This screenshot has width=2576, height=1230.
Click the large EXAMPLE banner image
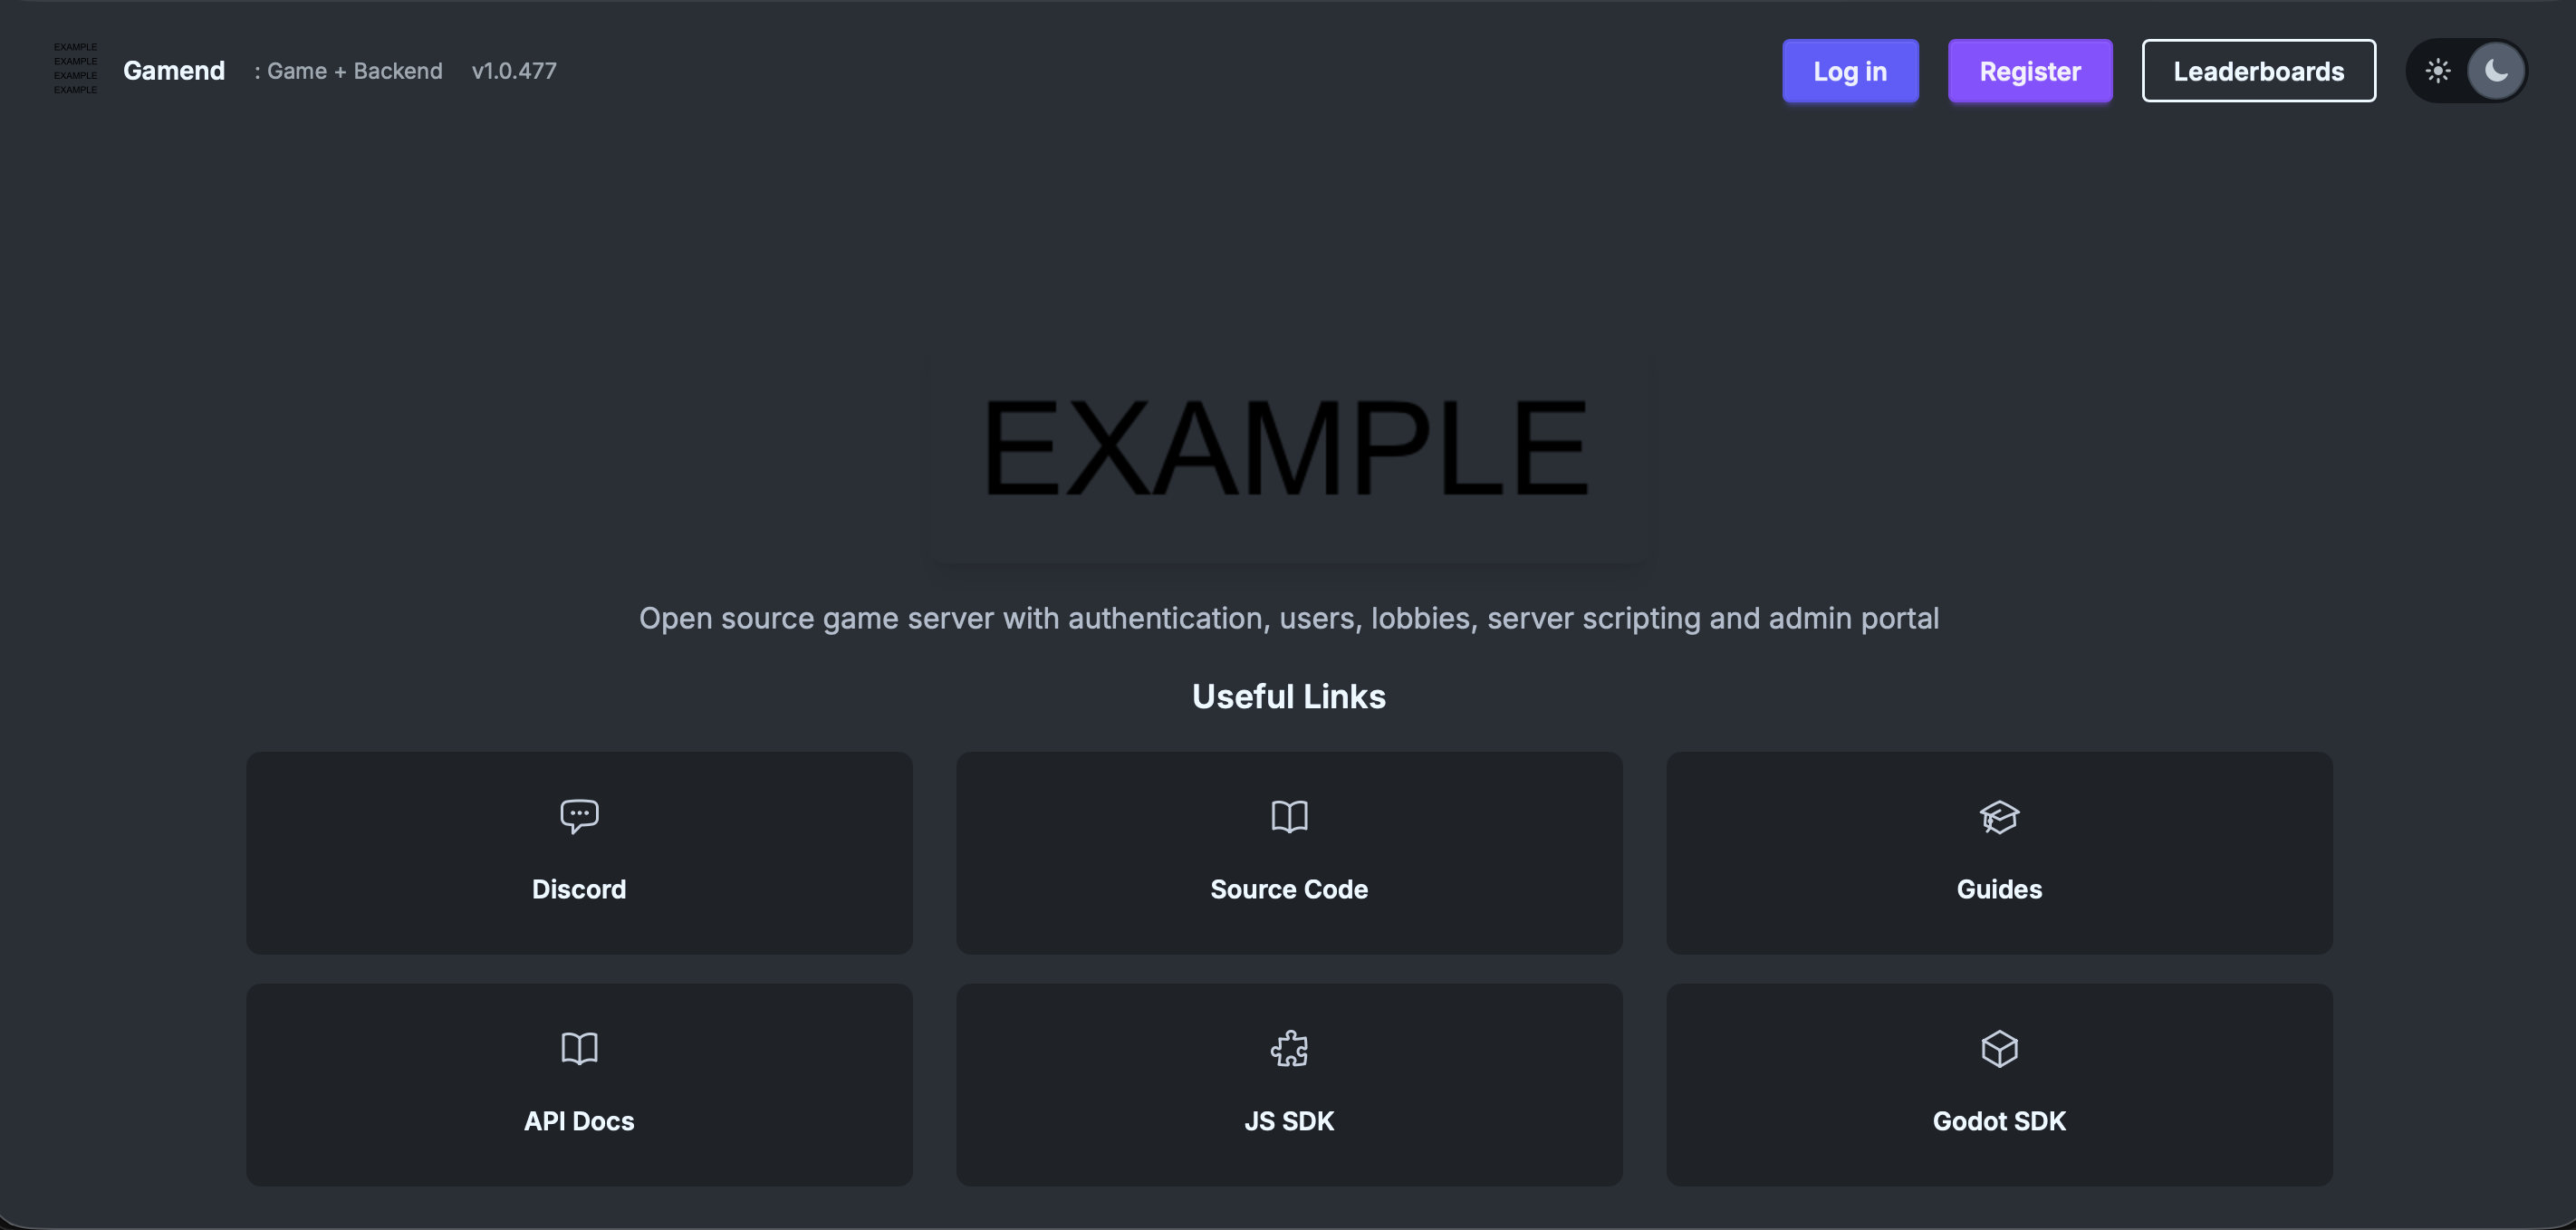point(1288,449)
